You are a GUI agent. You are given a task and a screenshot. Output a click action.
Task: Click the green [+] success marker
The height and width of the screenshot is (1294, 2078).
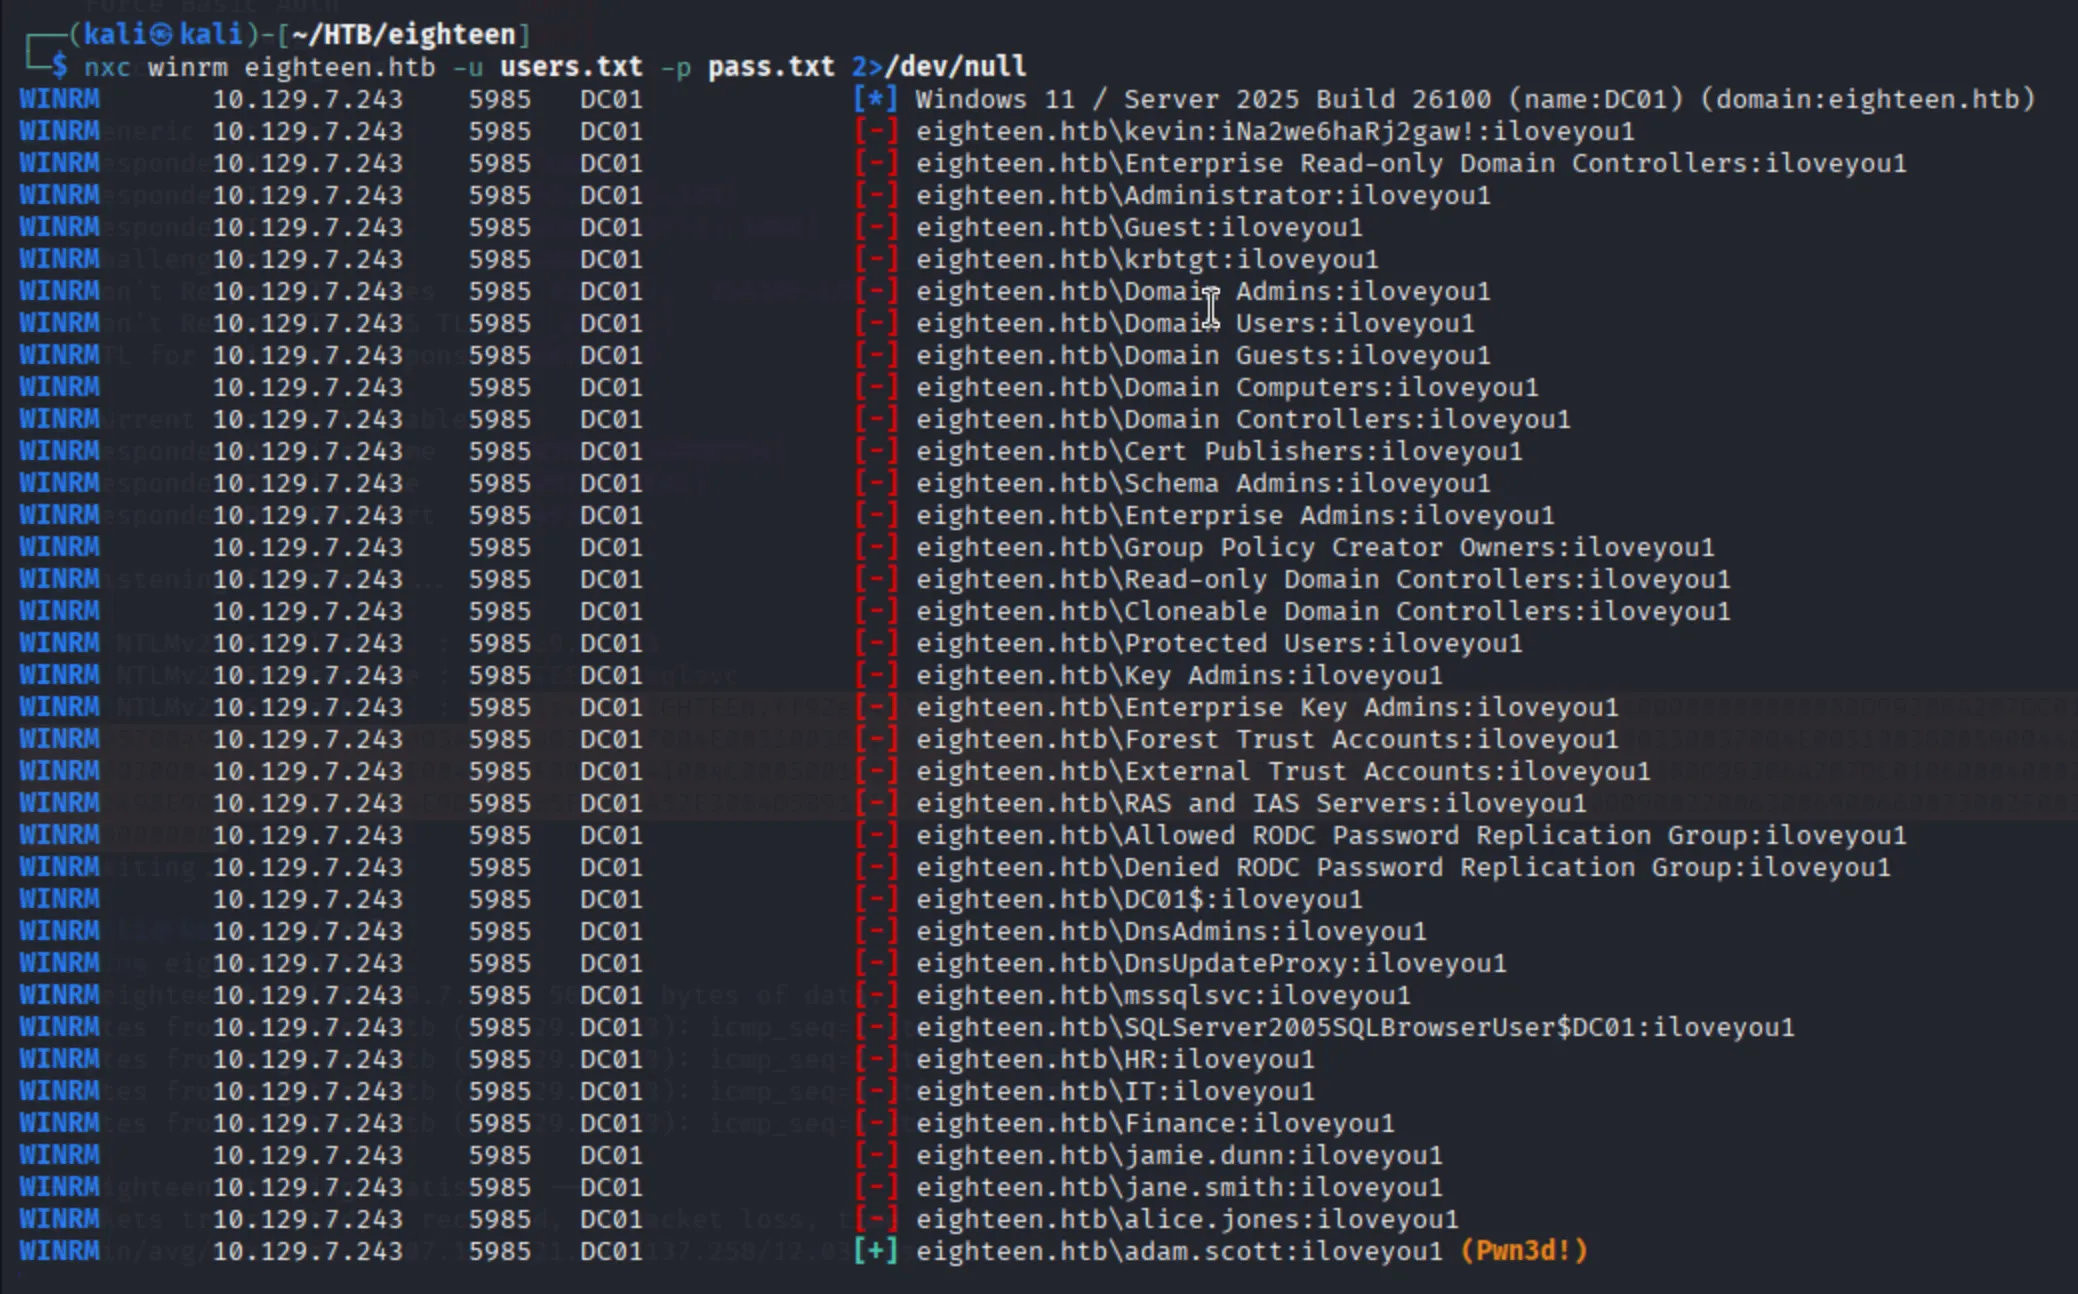coord(876,1251)
